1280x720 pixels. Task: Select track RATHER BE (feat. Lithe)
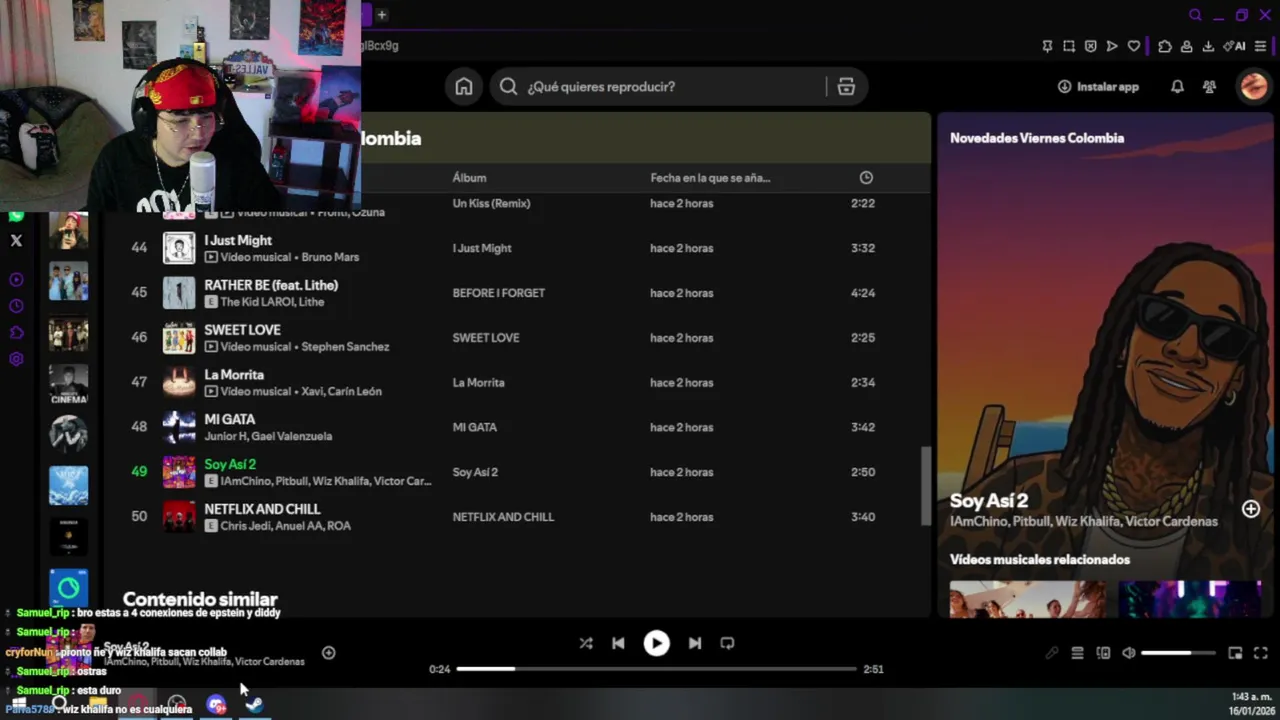pyautogui.click(x=271, y=285)
